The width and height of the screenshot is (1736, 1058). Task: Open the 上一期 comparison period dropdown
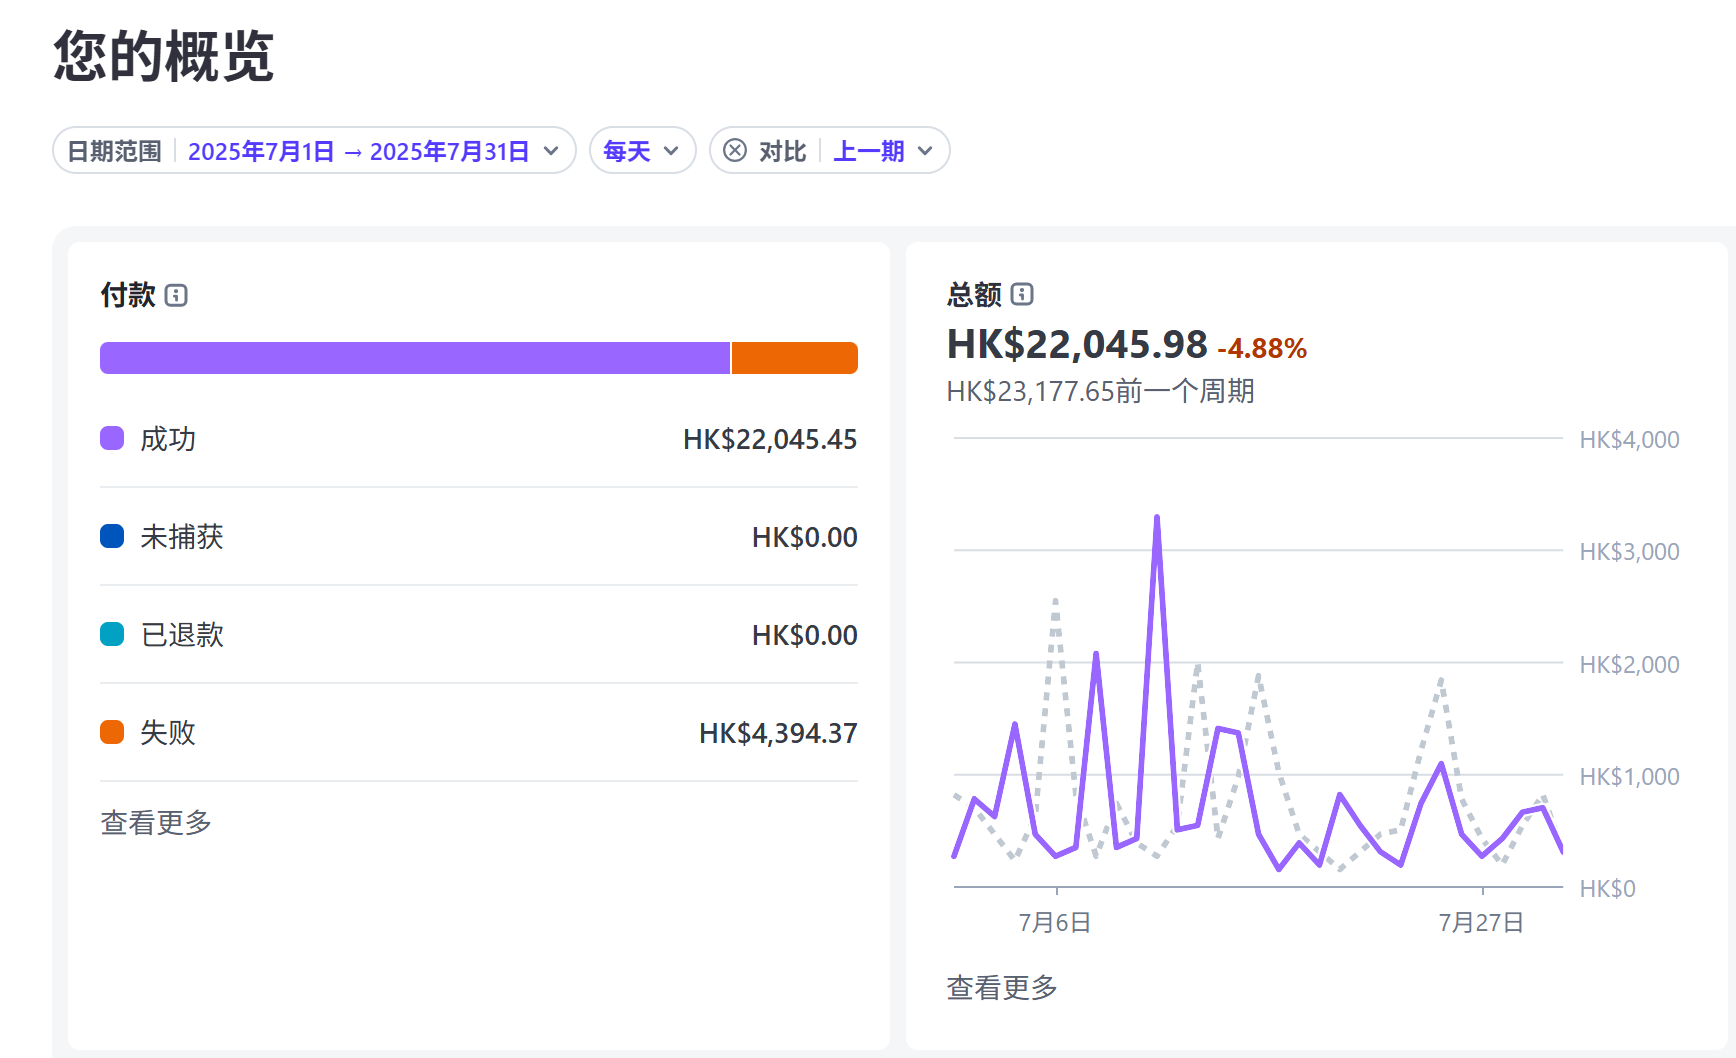[883, 151]
